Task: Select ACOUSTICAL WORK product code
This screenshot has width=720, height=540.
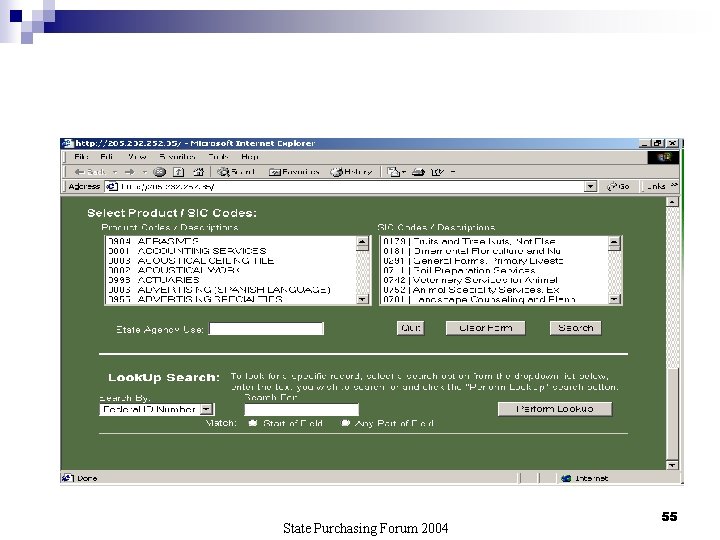Action: tap(231, 270)
